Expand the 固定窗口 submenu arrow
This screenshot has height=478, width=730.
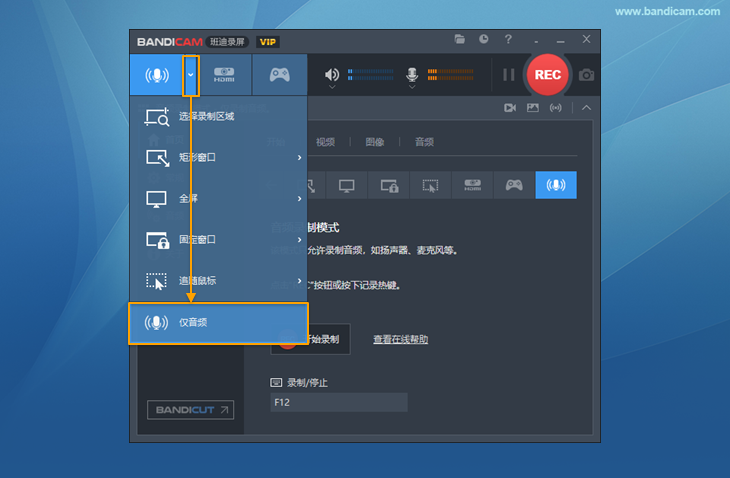[299, 240]
